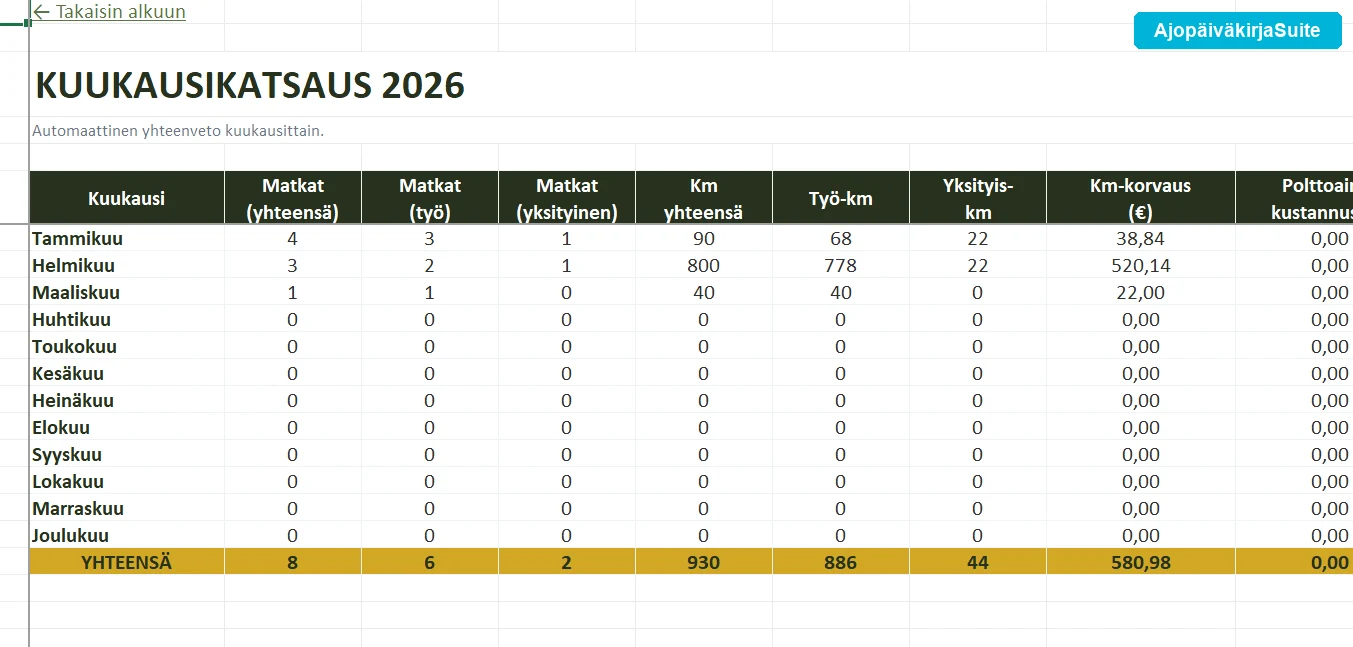This screenshot has height=647, width=1353.
Task: Select the total Matkat (yksityinen) value 2
Action: 567,563
